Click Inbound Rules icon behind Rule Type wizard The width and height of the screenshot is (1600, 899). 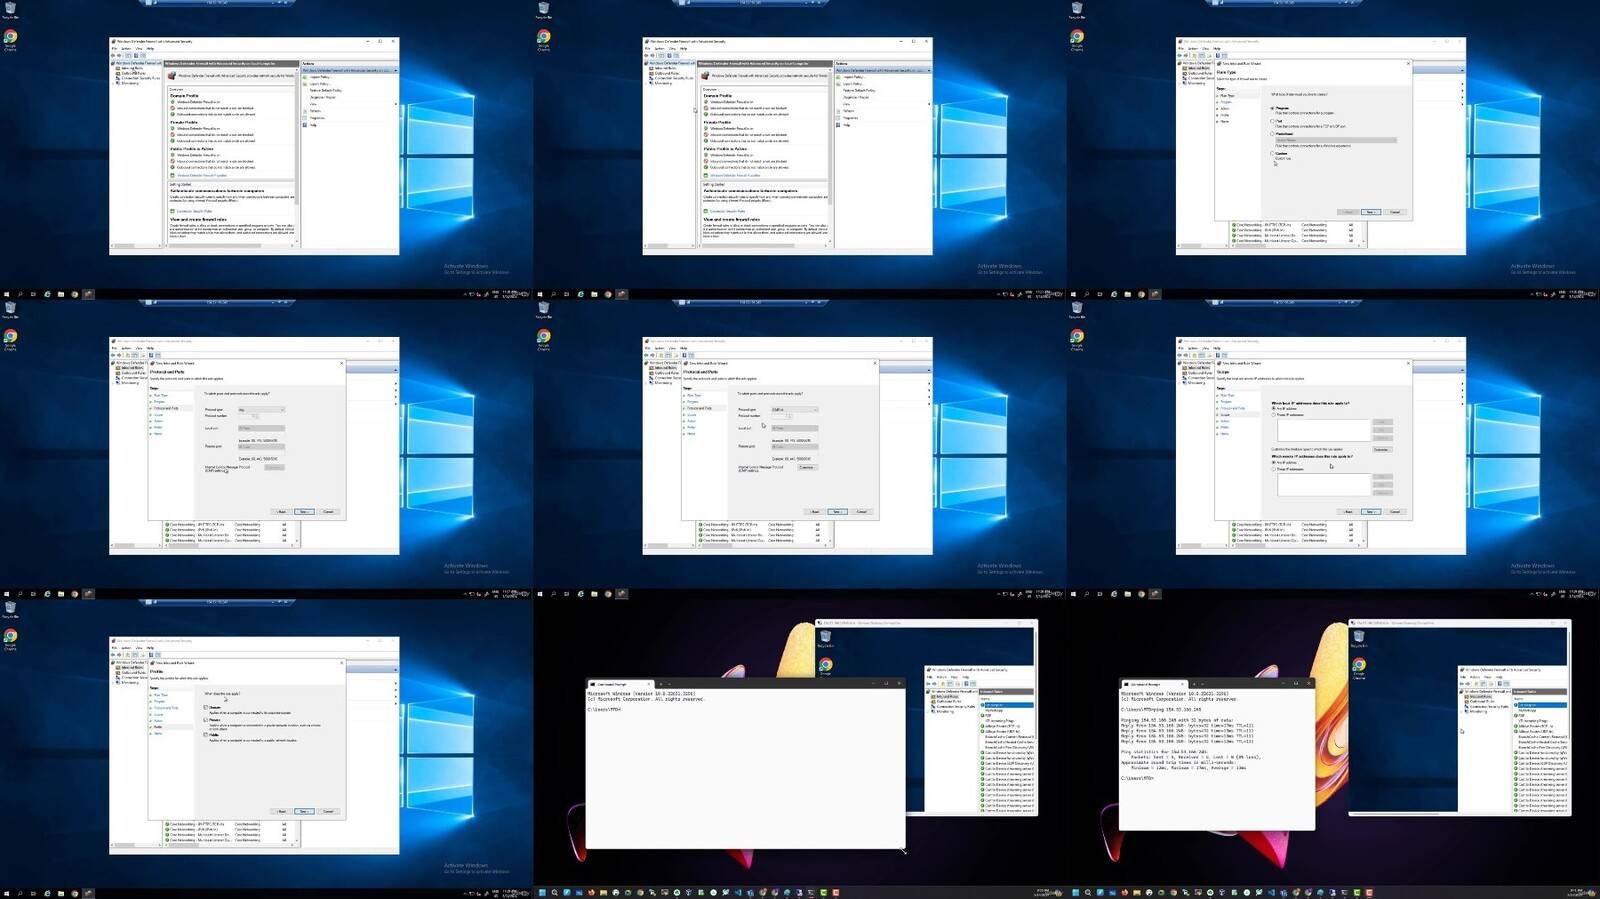pos(1185,68)
